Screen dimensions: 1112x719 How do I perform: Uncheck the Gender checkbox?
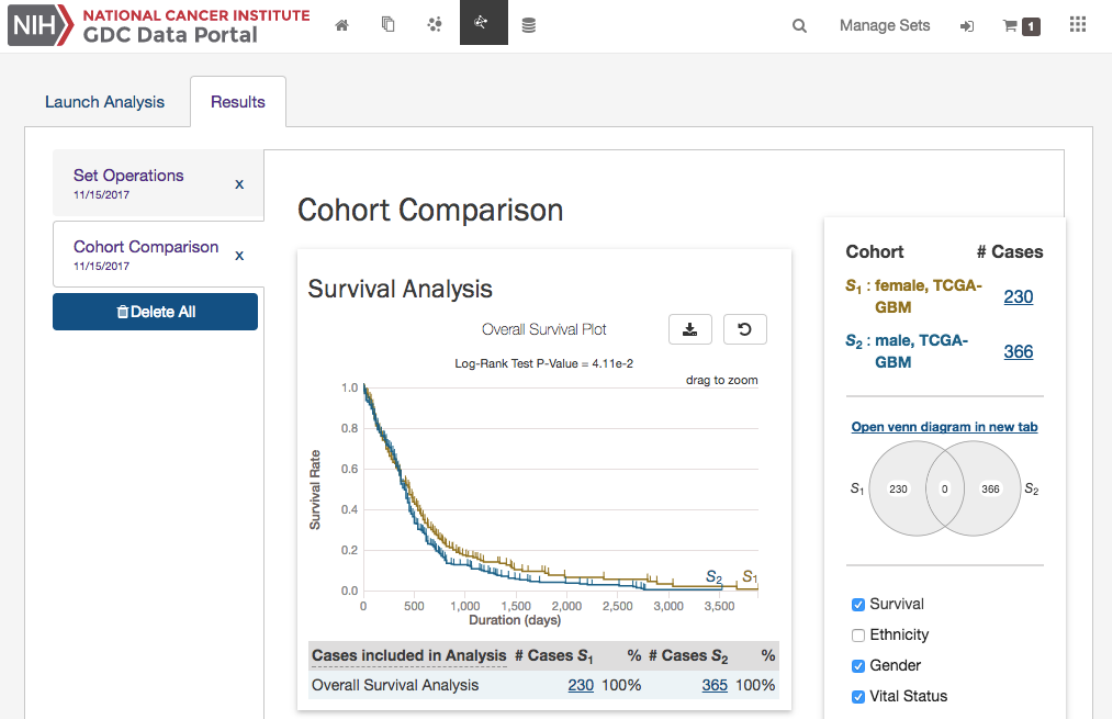coord(858,666)
